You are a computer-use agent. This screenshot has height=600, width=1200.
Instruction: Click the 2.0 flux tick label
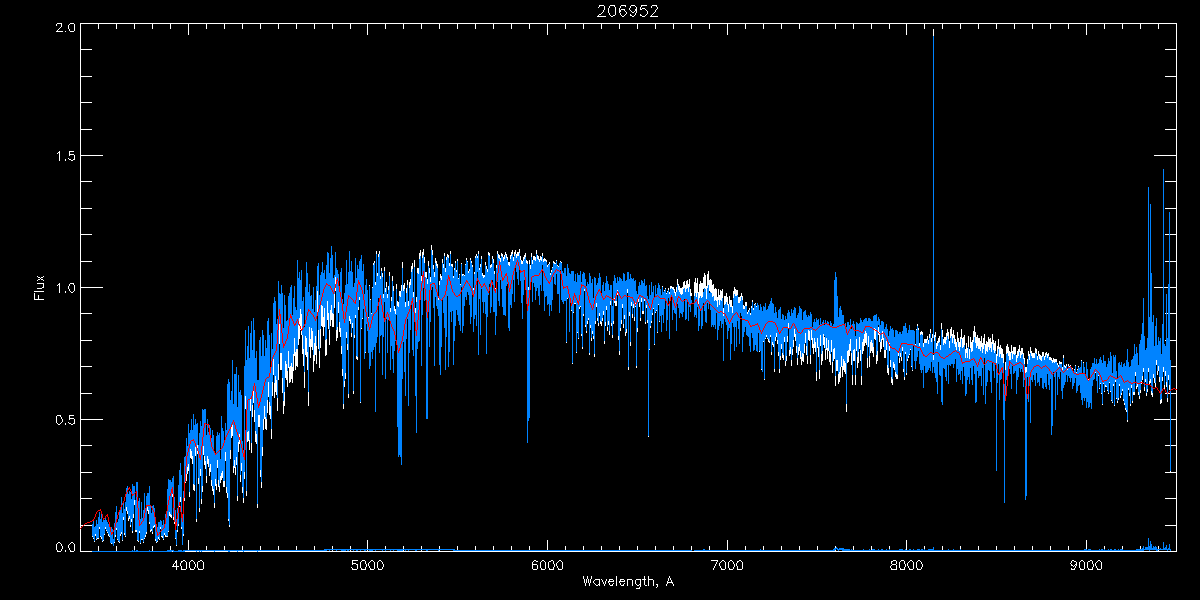[66, 28]
